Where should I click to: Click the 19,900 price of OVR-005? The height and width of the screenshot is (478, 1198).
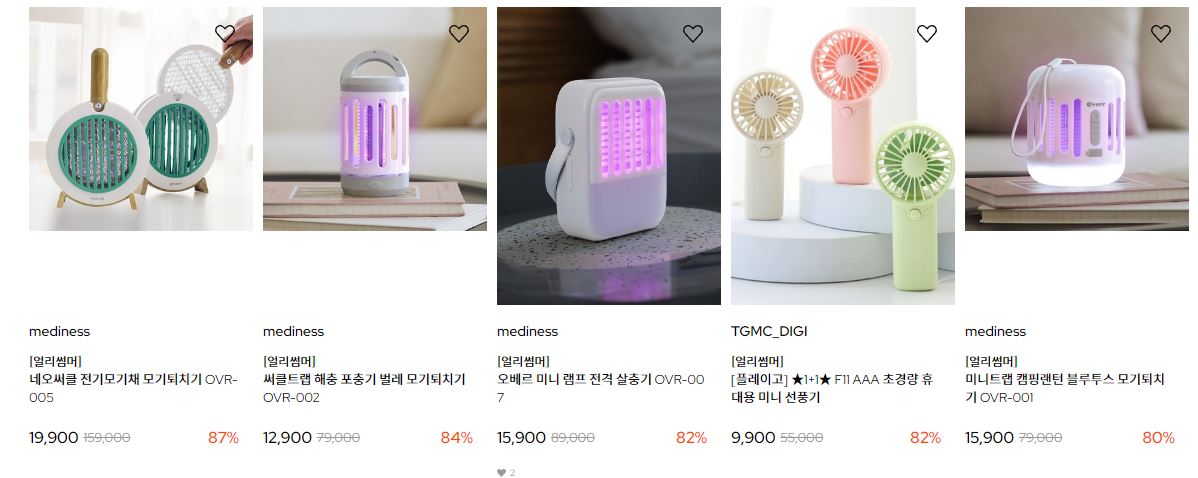click(x=53, y=438)
